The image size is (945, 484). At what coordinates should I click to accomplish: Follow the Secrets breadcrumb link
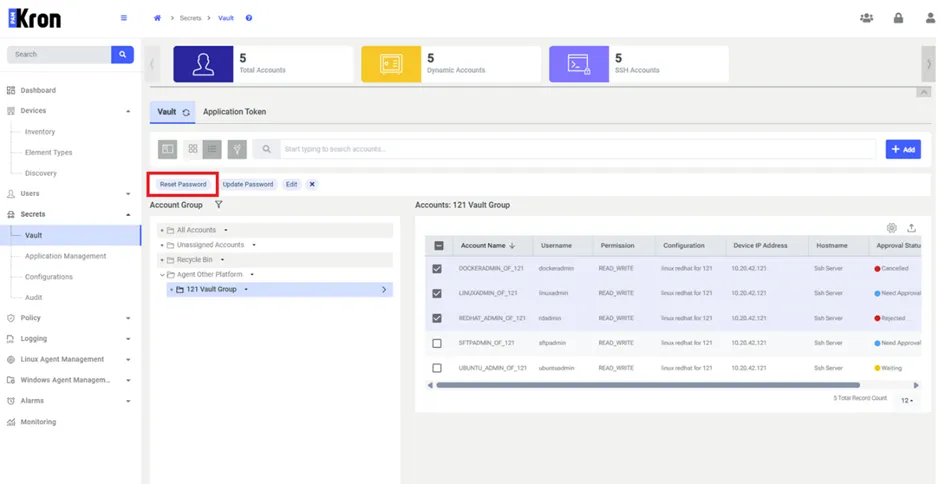[x=190, y=18]
